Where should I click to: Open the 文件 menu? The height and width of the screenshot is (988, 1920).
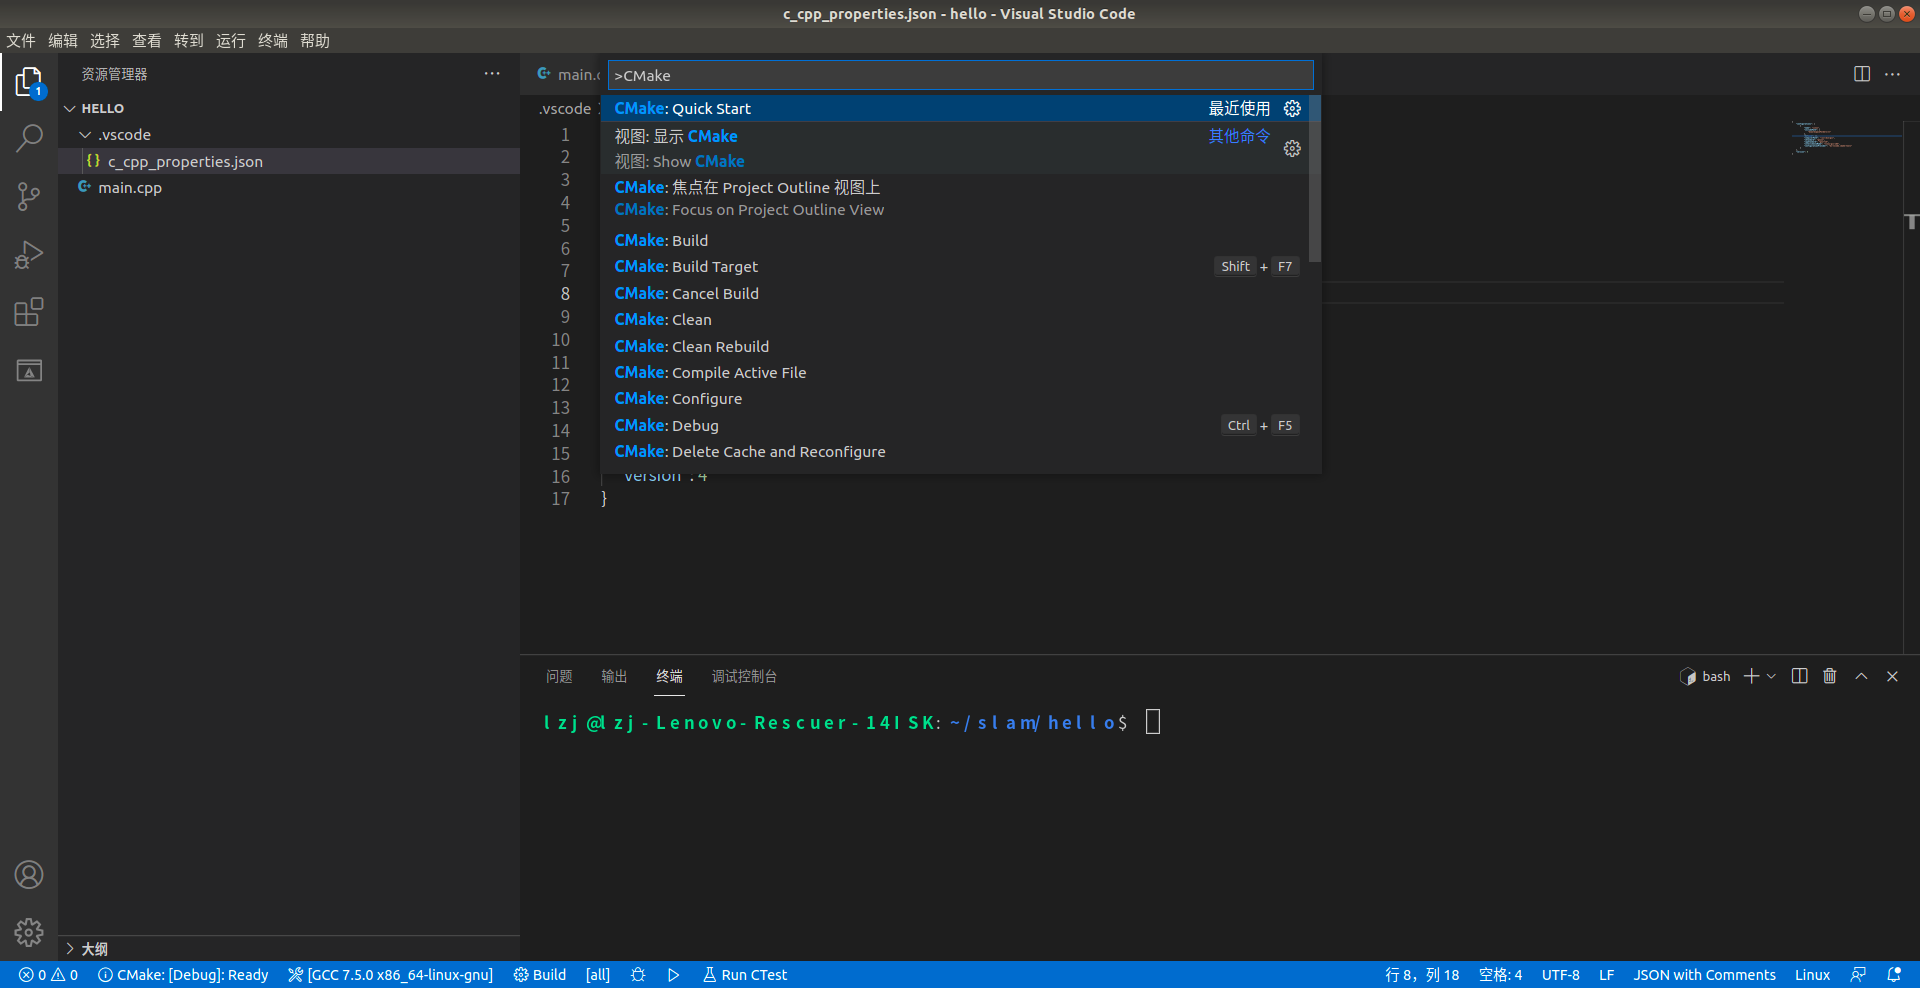click(x=21, y=40)
